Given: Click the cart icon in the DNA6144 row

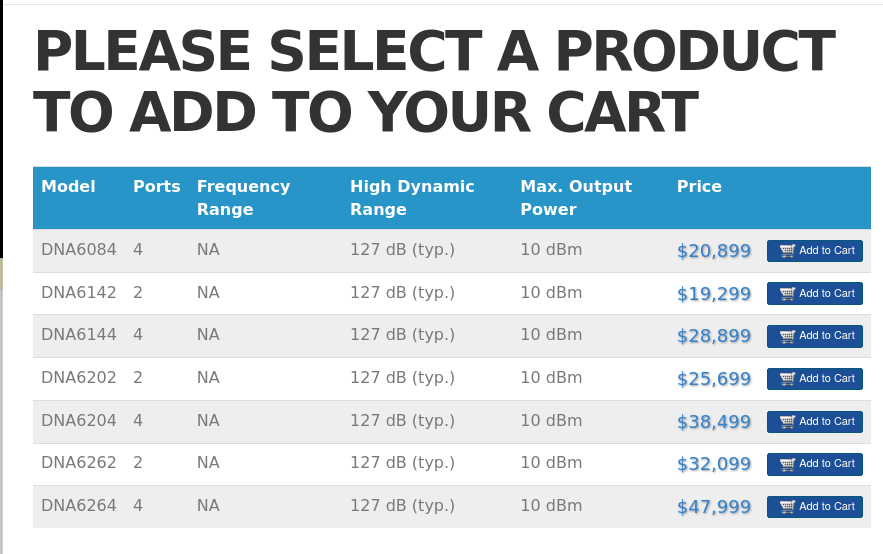Looking at the screenshot, I should pos(787,336).
